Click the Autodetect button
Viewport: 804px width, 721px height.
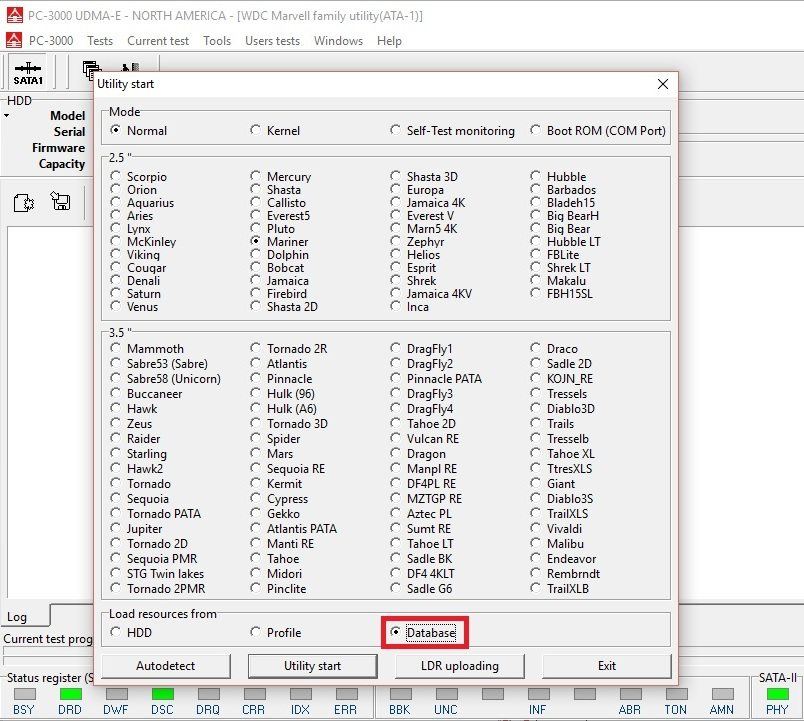tap(166, 666)
